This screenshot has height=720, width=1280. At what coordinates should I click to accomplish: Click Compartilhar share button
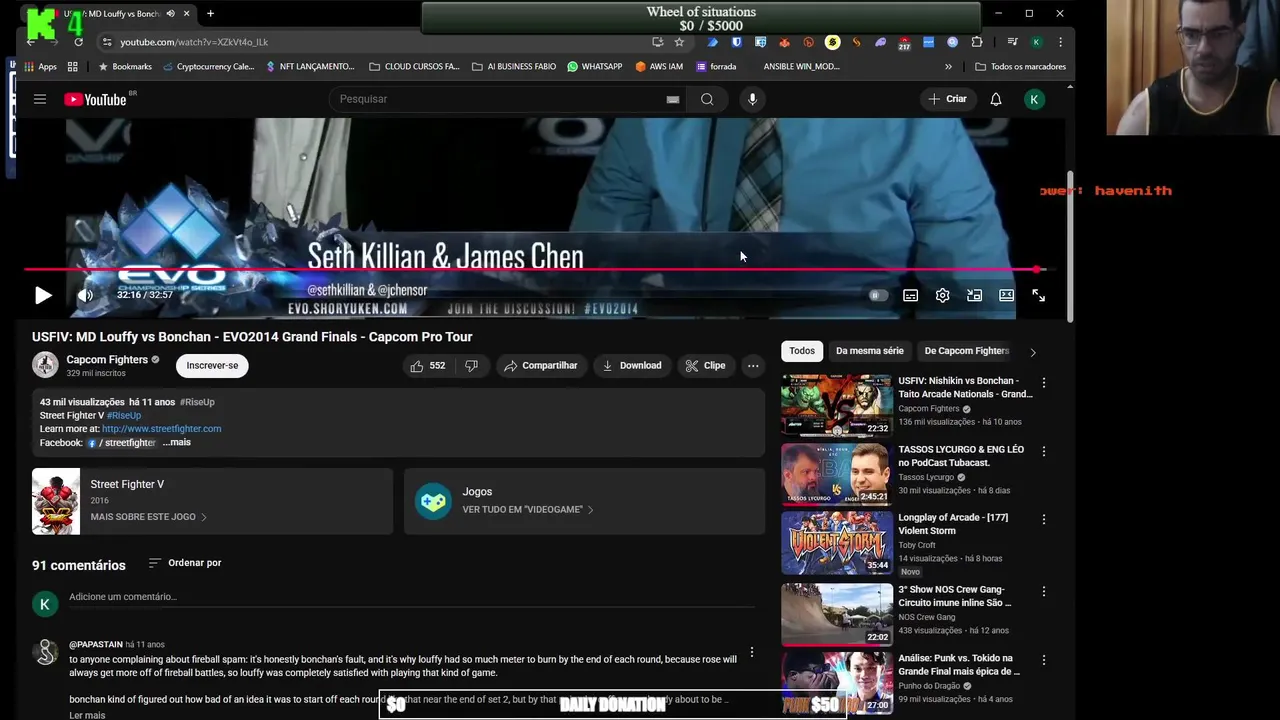[541, 366]
